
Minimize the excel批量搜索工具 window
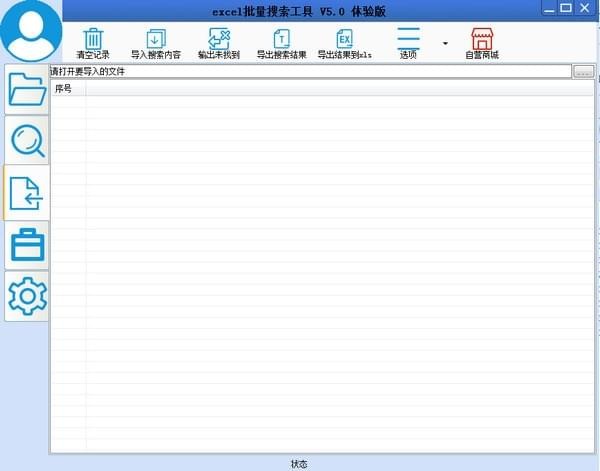tap(549, 8)
